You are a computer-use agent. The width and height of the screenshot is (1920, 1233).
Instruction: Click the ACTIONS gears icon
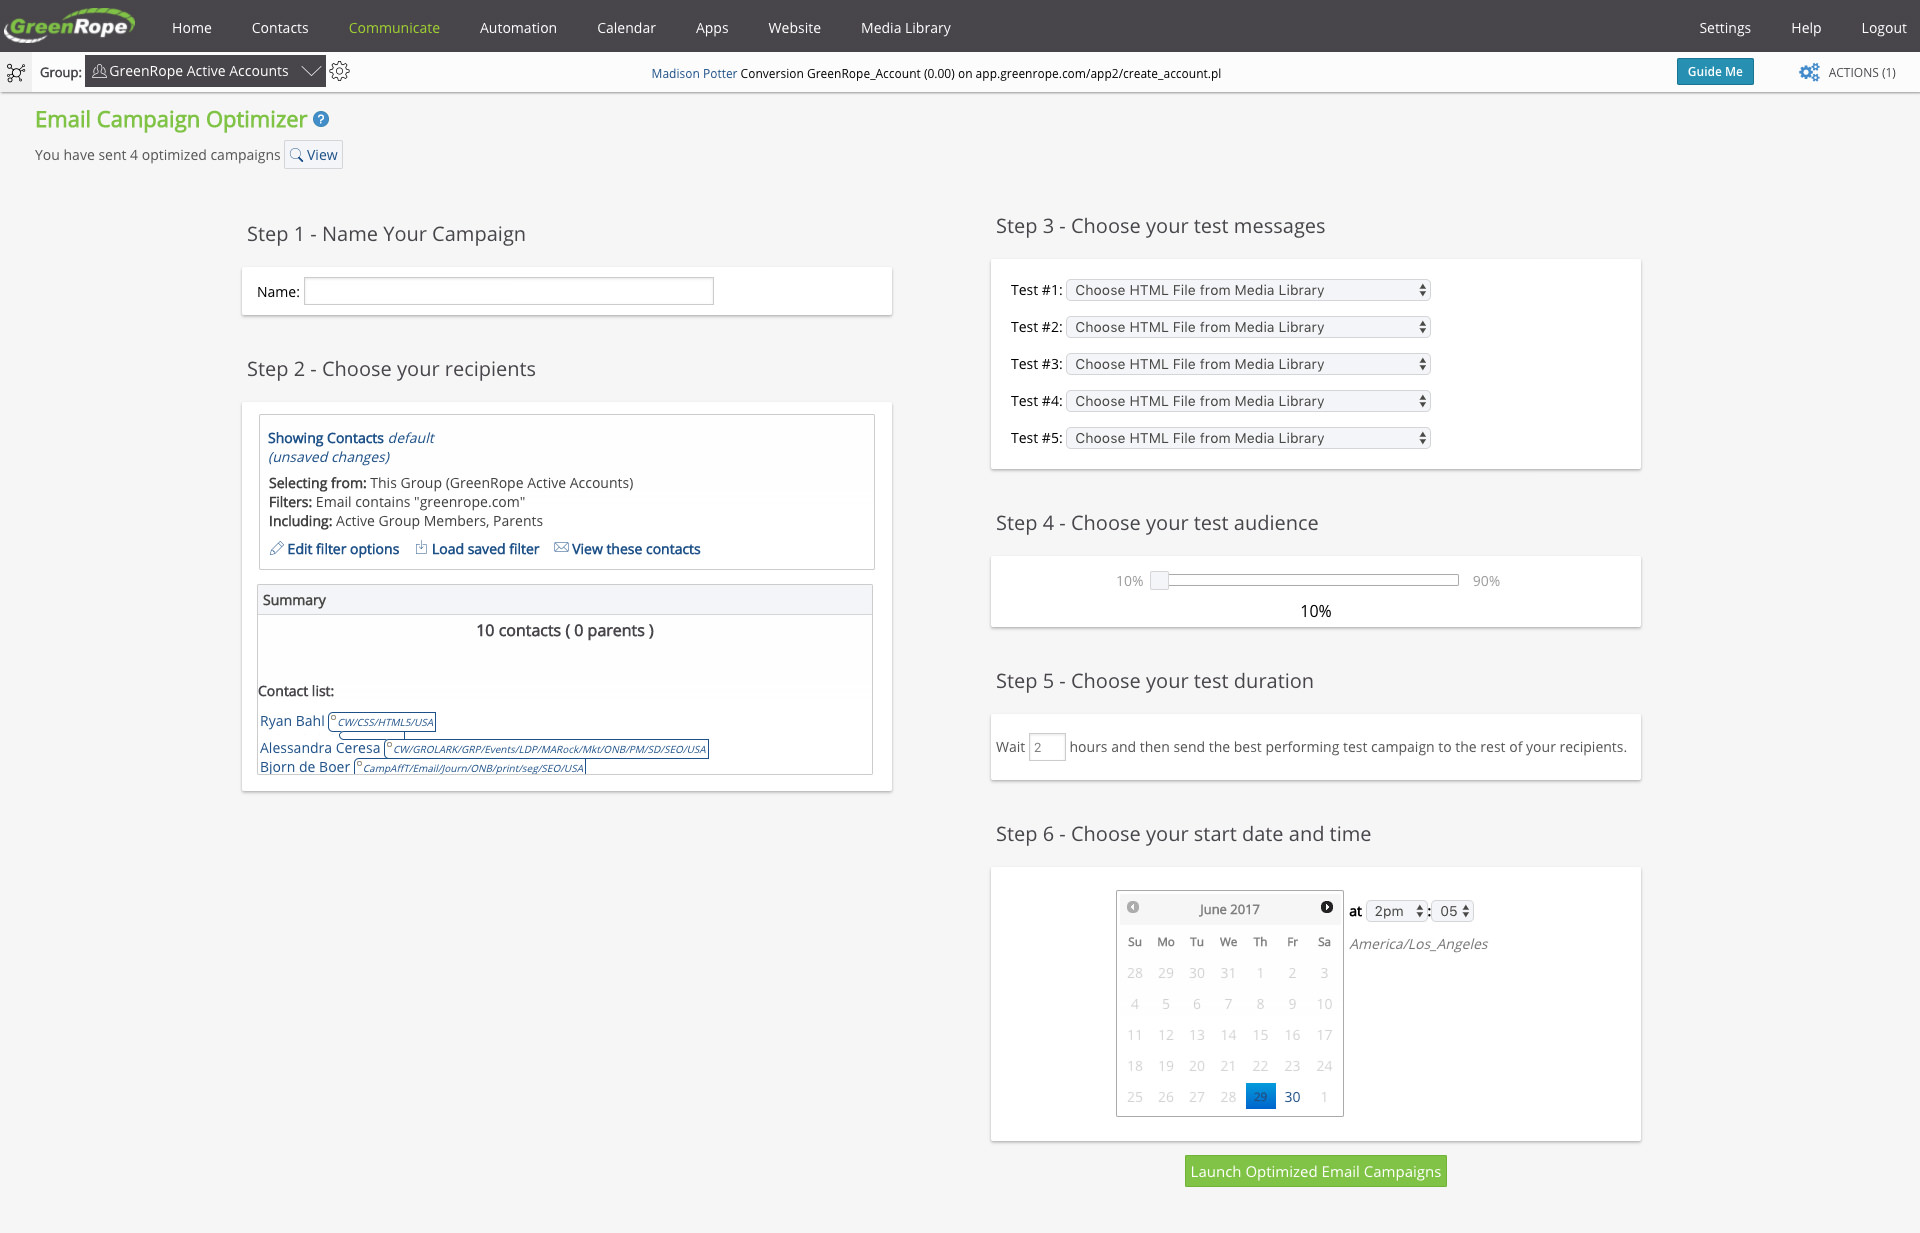[x=1809, y=72]
